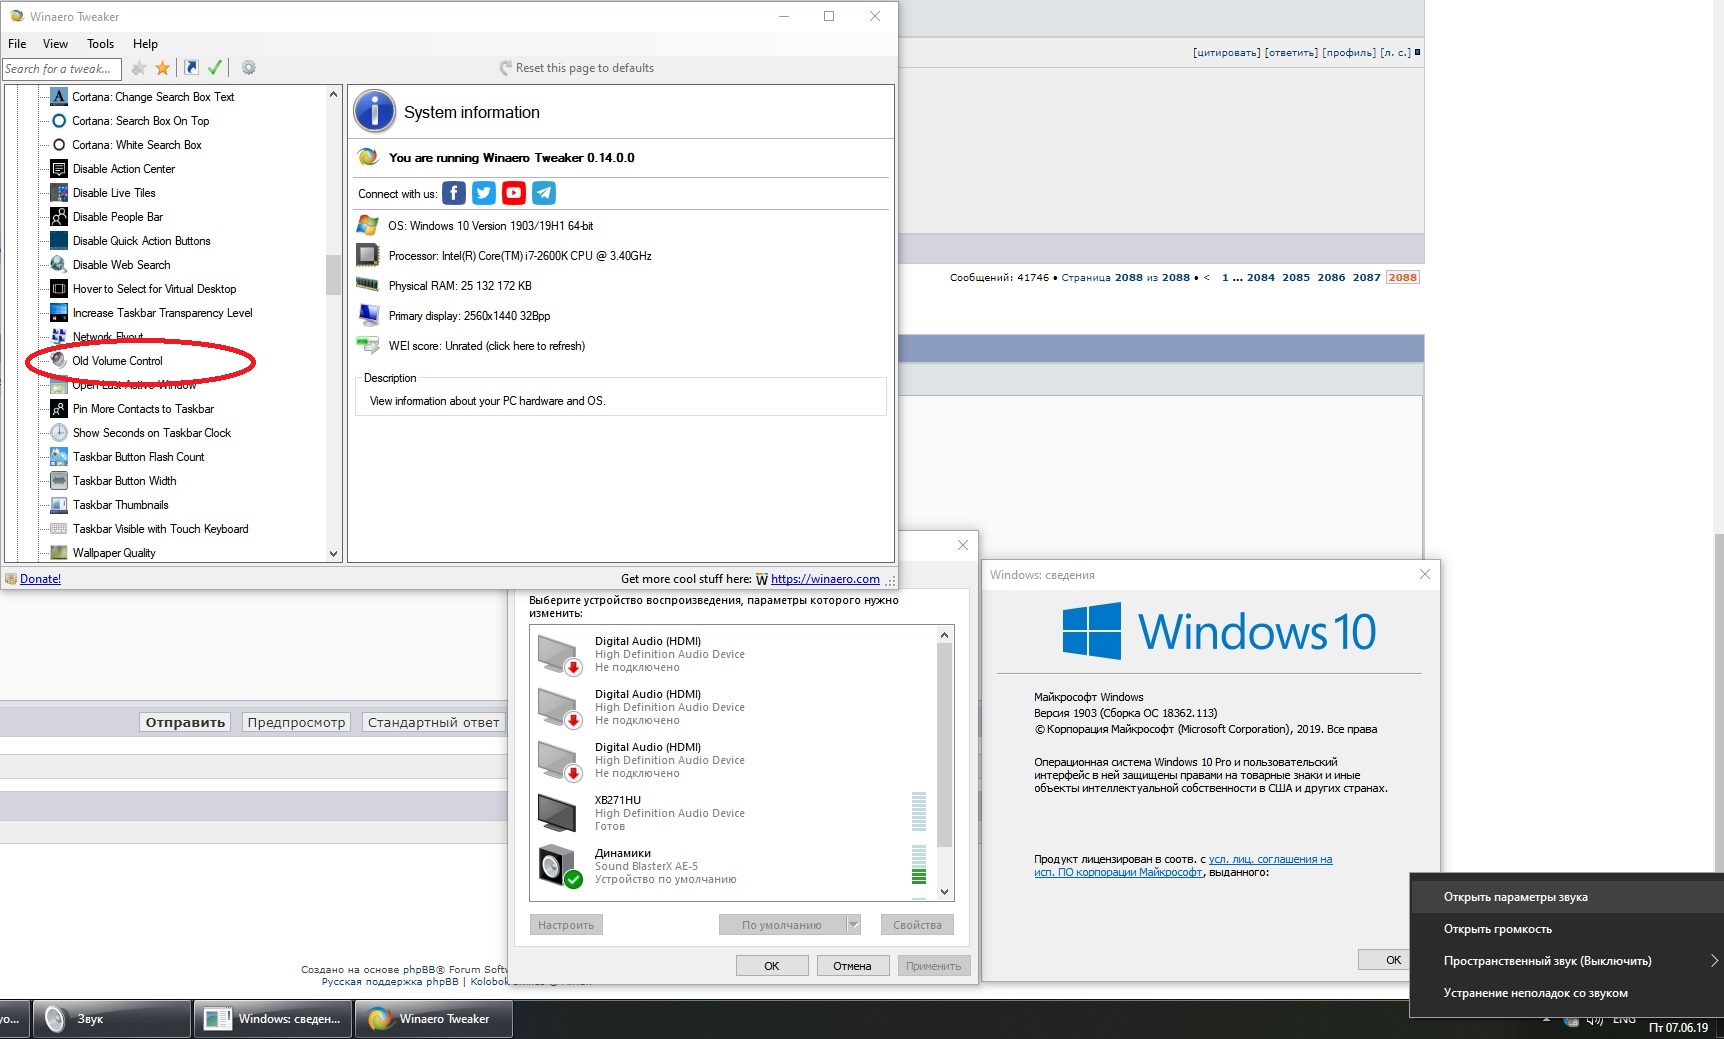Click the Facebook icon in Connect with us
The height and width of the screenshot is (1039, 1724).
454,193
